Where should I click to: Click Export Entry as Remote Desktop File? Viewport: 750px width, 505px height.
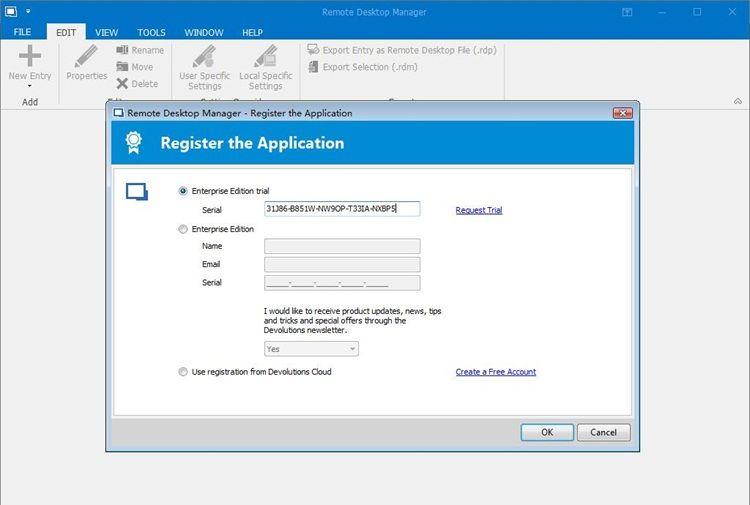(313, 50)
